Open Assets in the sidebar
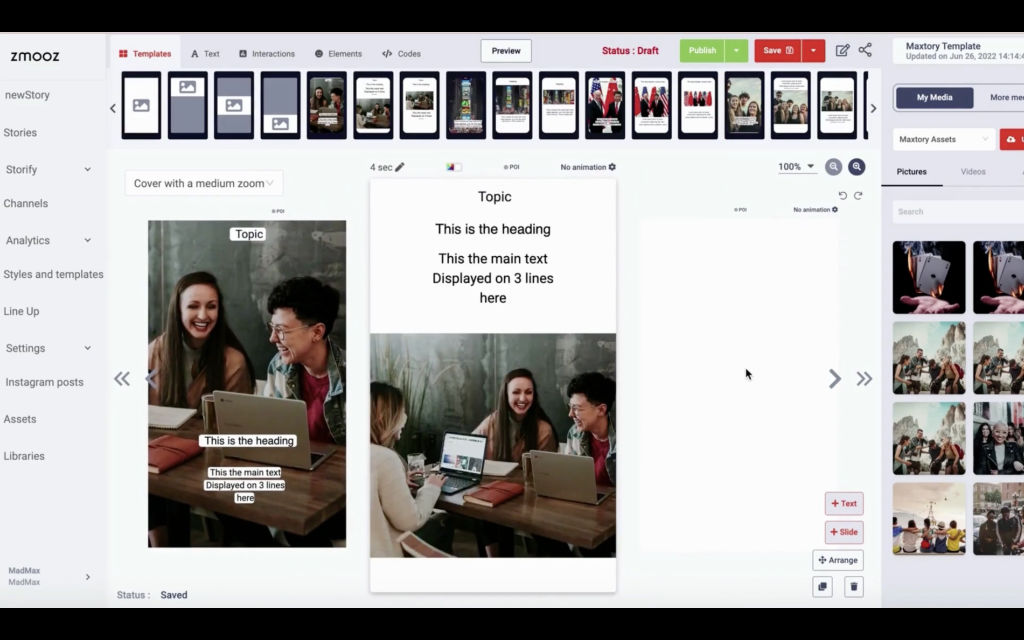This screenshot has width=1024, height=640. (x=20, y=419)
